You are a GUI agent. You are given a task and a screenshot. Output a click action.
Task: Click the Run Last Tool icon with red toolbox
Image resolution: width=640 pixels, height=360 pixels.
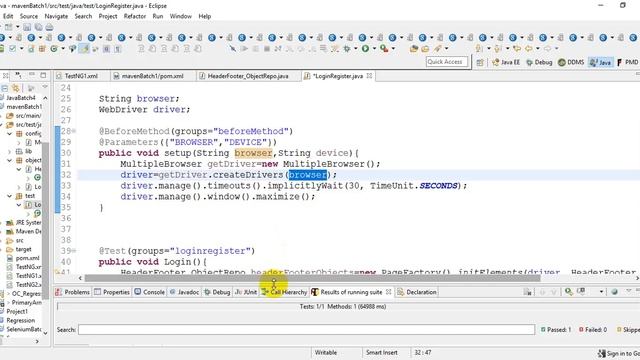coord(384,49)
